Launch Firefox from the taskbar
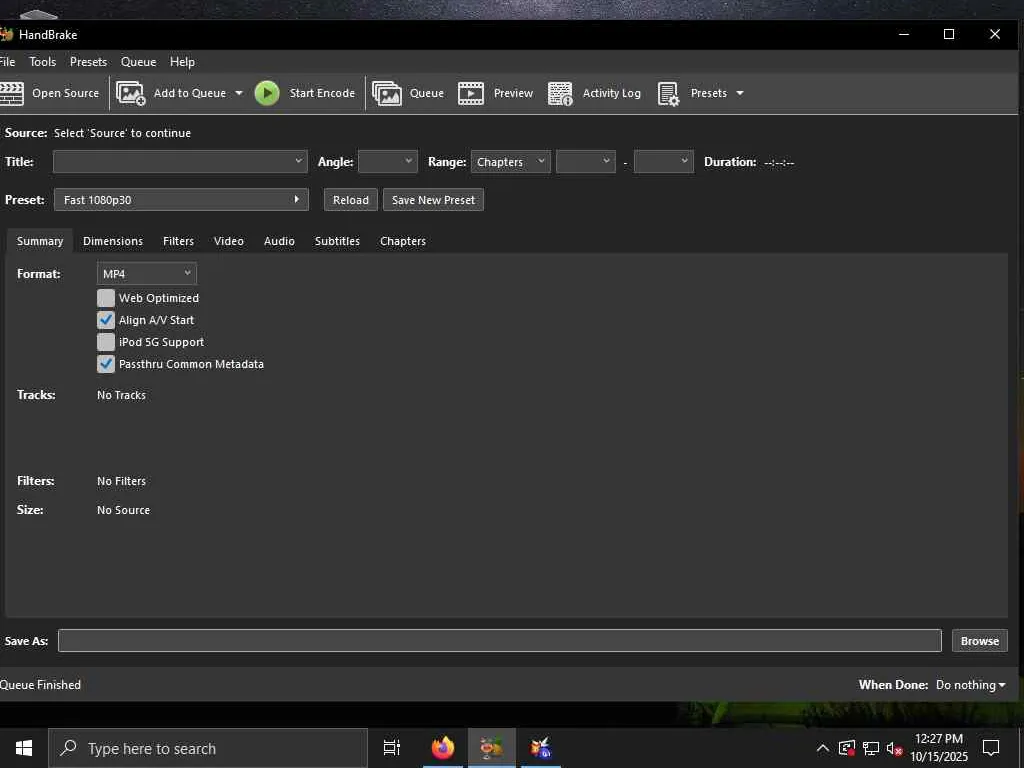The image size is (1024, 768). pos(443,748)
